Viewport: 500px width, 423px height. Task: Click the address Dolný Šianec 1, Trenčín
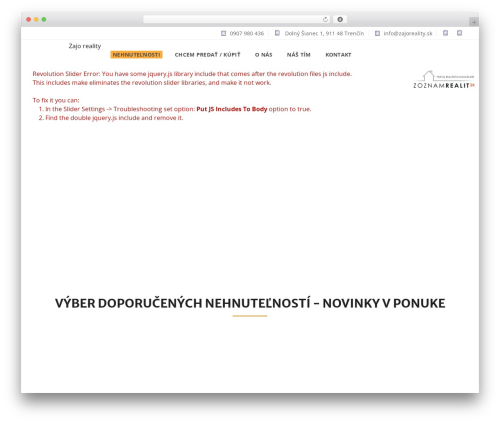click(x=324, y=33)
